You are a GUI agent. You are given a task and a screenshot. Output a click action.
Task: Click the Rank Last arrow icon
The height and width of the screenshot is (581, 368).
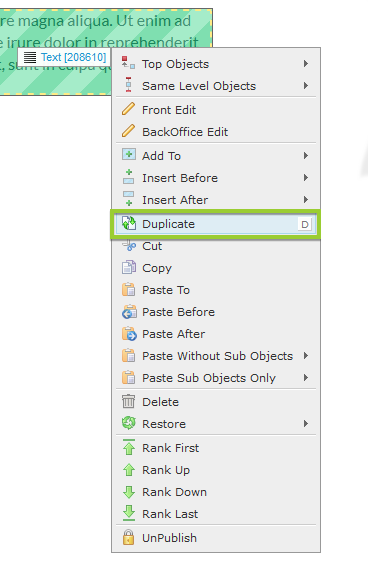tap(129, 514)
